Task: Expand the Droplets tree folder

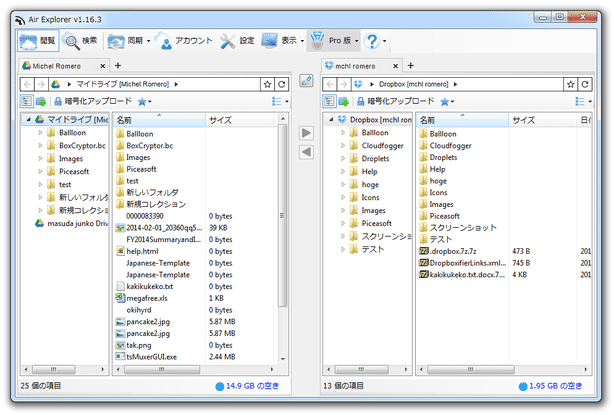Action: pos(343,159)
